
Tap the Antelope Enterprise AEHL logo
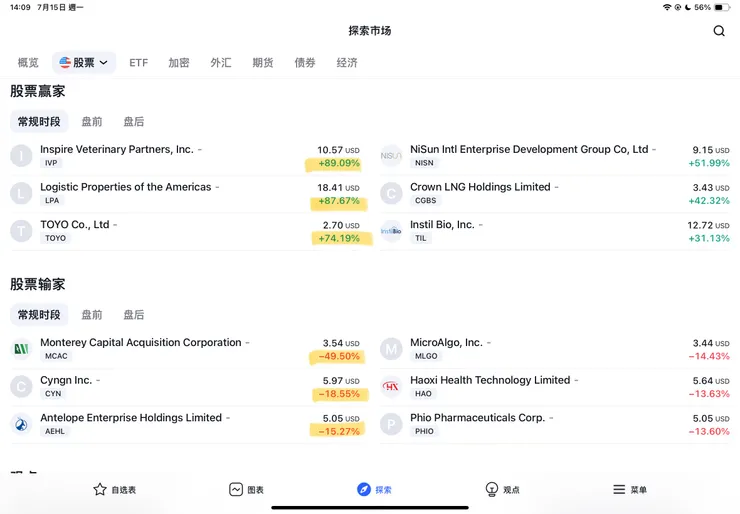click(21, 424)
